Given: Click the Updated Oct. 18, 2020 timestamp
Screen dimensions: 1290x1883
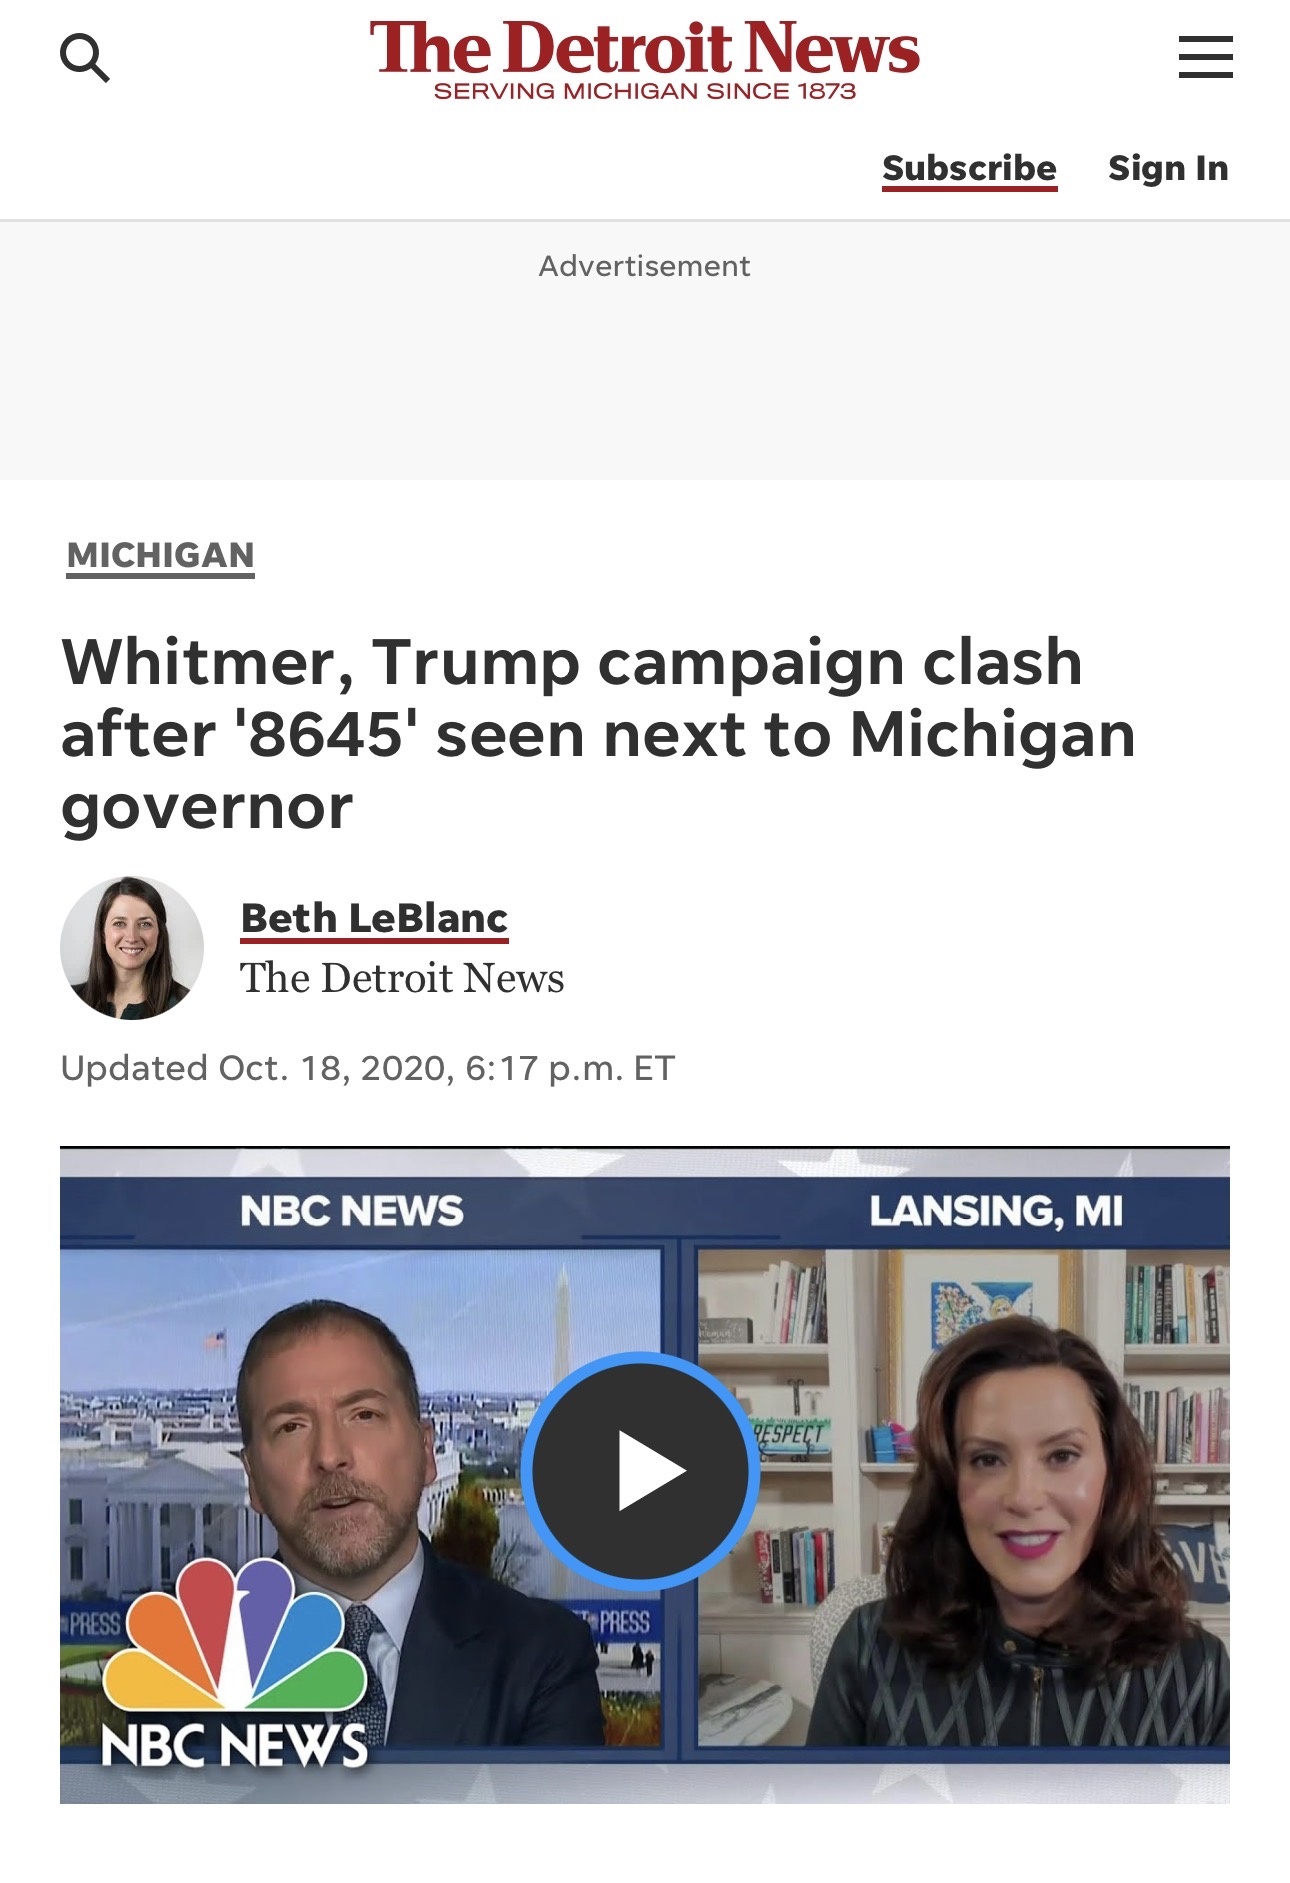Looking at the screenshot, I should (x=368, y=1068).
